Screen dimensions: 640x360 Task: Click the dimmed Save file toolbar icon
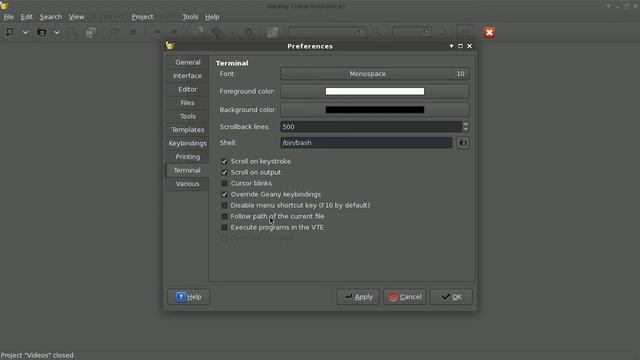73,32
